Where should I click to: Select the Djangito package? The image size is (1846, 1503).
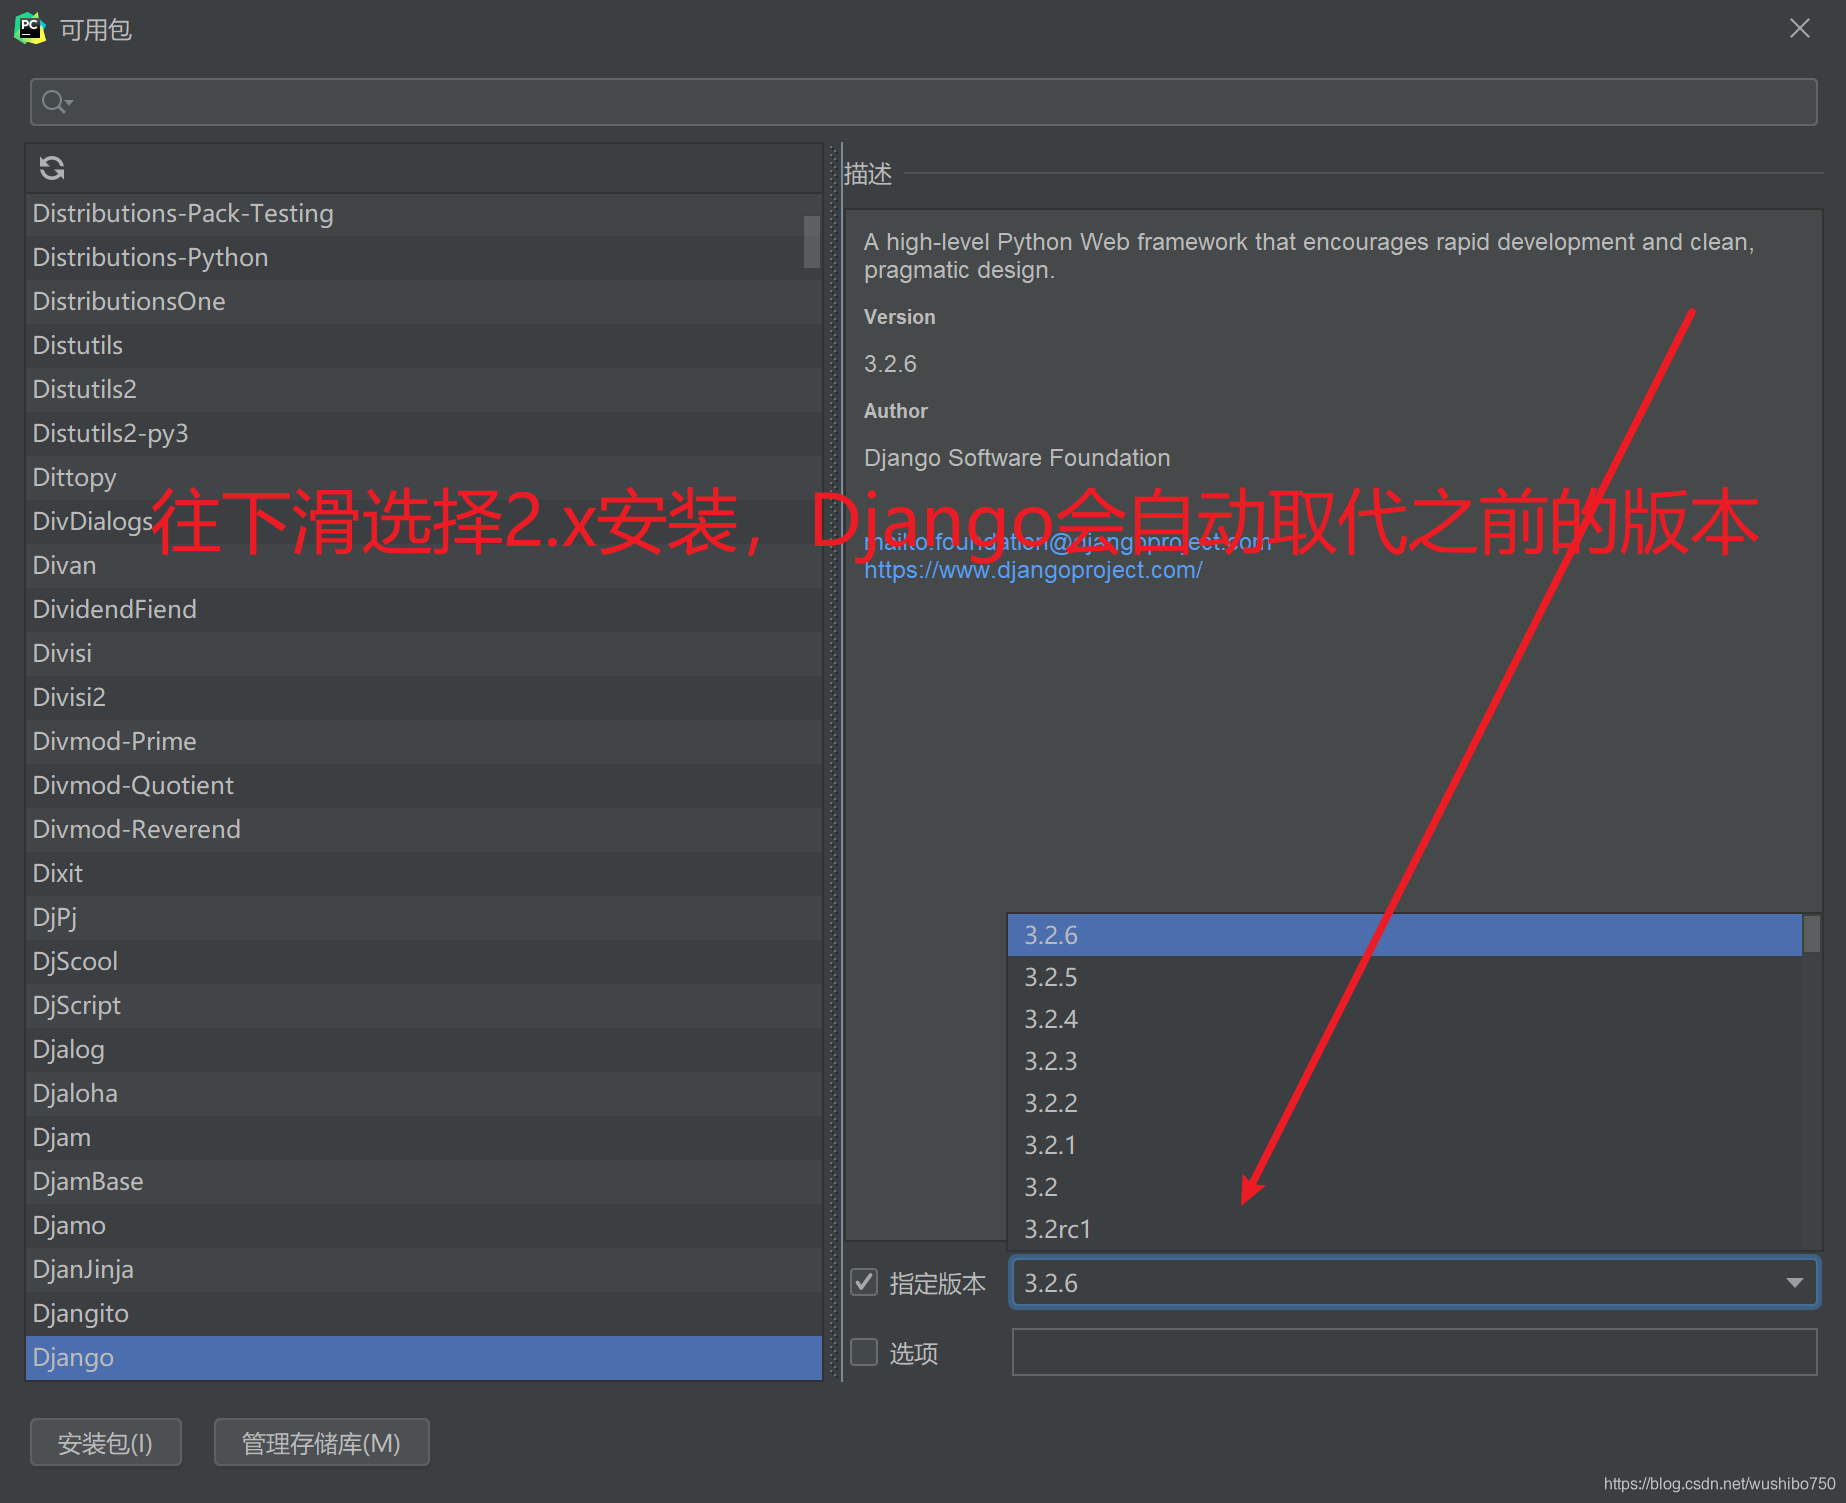click(x=424, y=1314)
